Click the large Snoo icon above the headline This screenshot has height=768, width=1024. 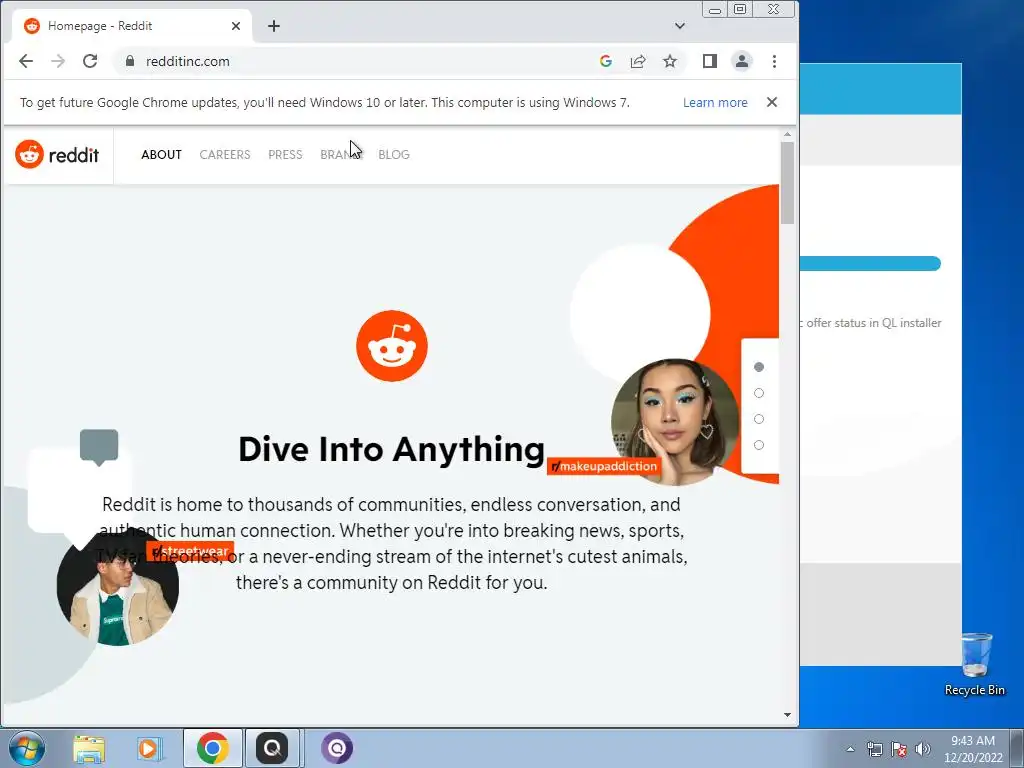point(392,346)
